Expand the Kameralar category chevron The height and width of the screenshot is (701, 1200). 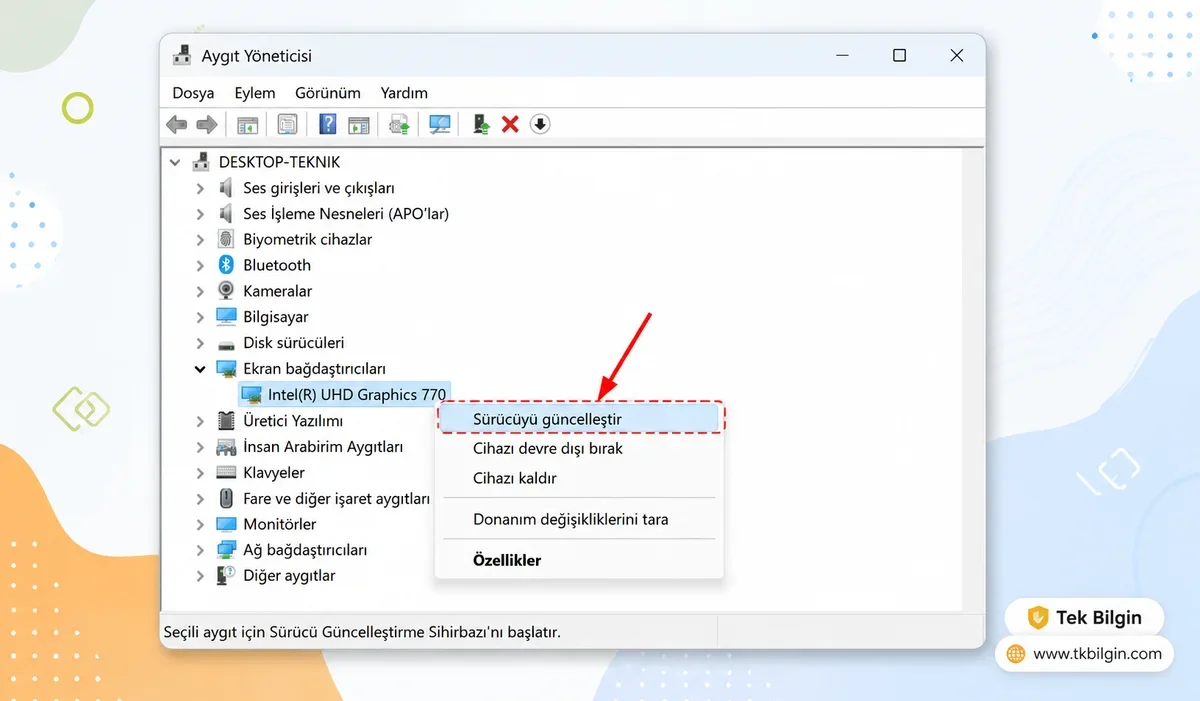point(200,291)
